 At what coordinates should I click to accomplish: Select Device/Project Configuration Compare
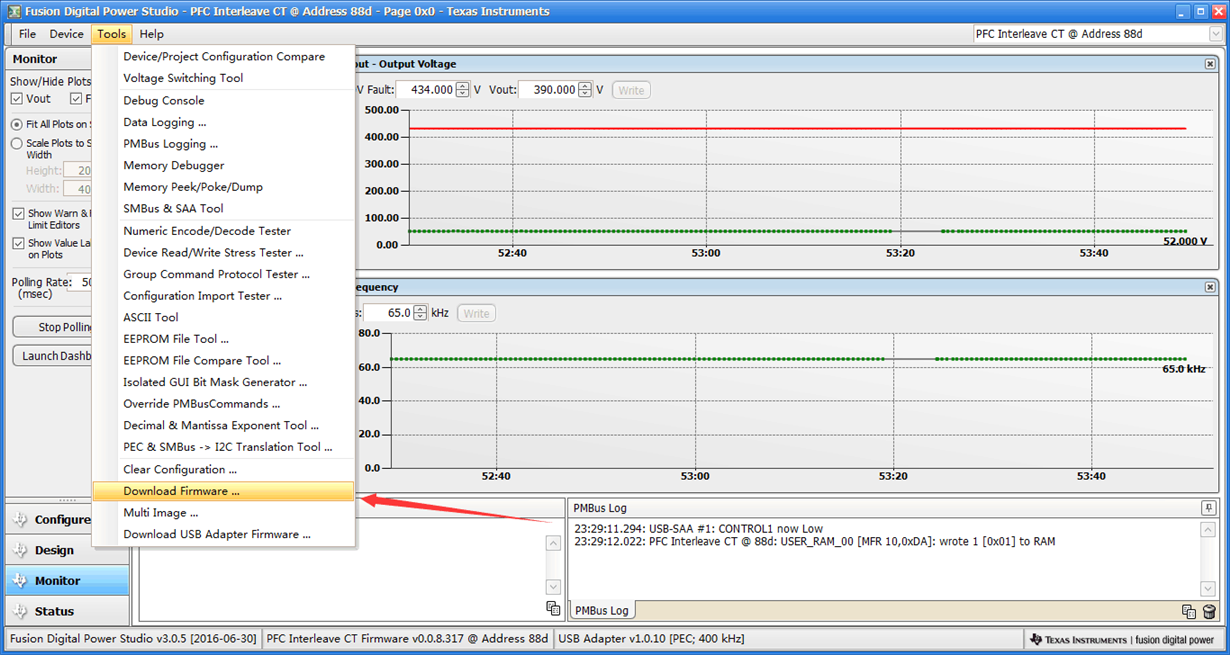click(x=223, y=57)
